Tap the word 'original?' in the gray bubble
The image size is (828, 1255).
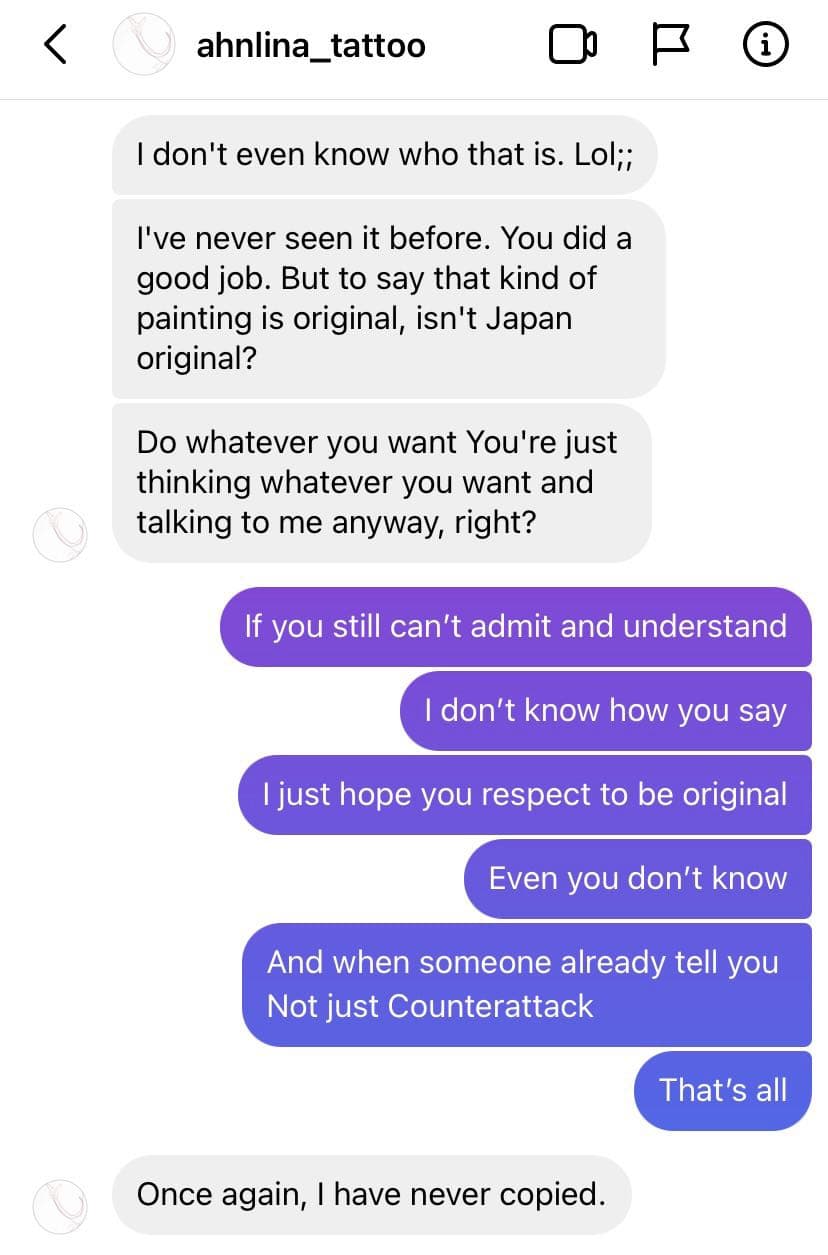(196, 358)
